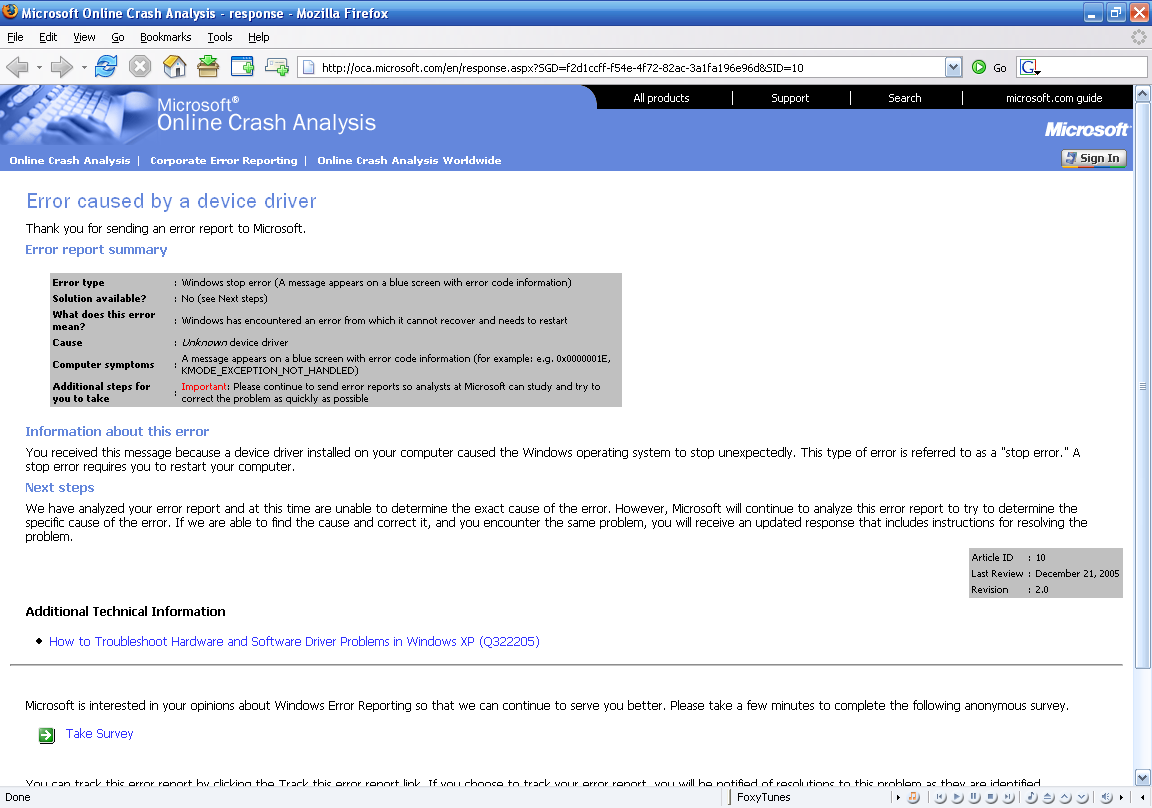Open the View menu
Image resolution: width=1152 pixels, height=808 pixels.
coord(84,37)
